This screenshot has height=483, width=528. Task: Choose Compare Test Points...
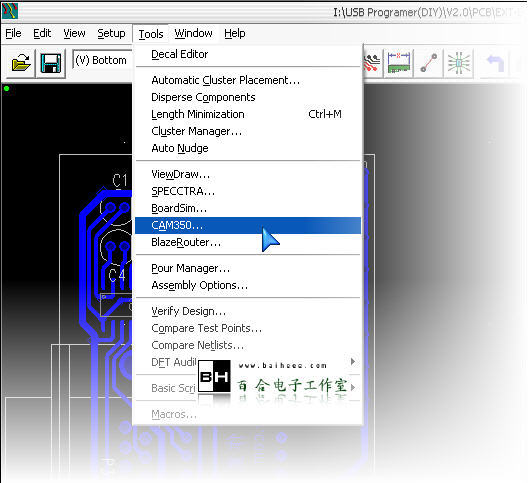click(248, 328)
